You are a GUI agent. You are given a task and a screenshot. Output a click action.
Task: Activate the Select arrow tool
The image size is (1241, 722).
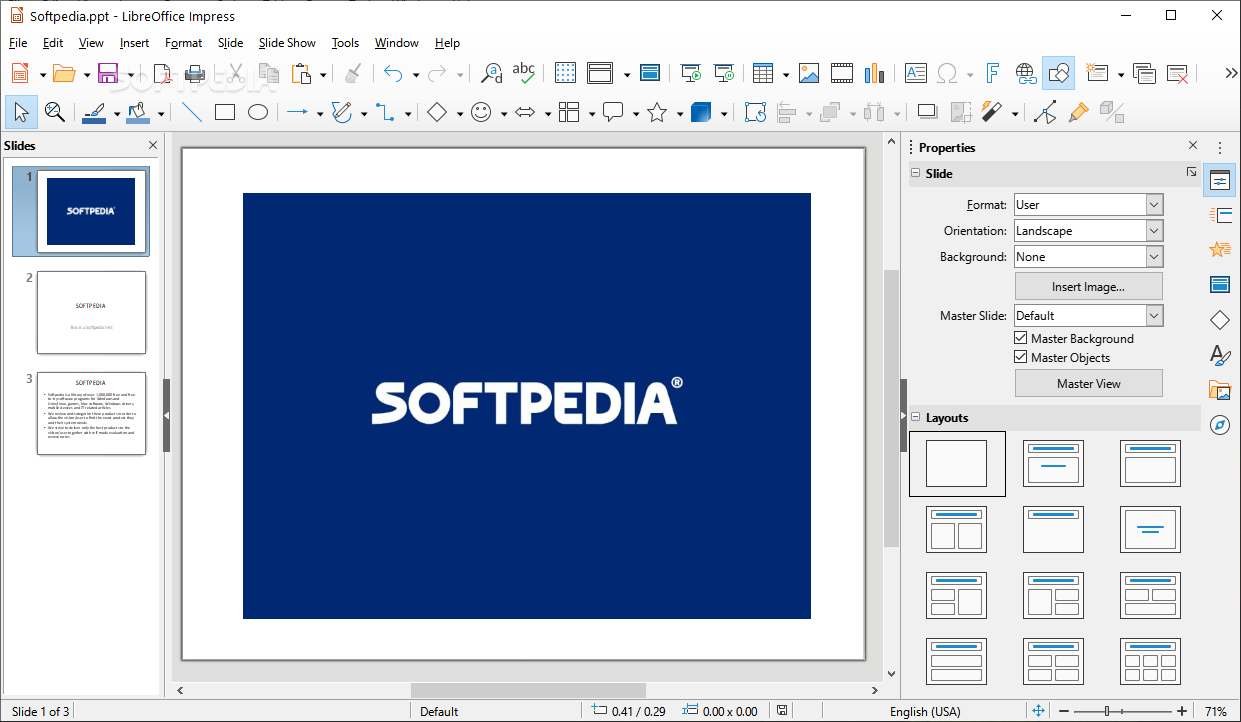point(21,112)
